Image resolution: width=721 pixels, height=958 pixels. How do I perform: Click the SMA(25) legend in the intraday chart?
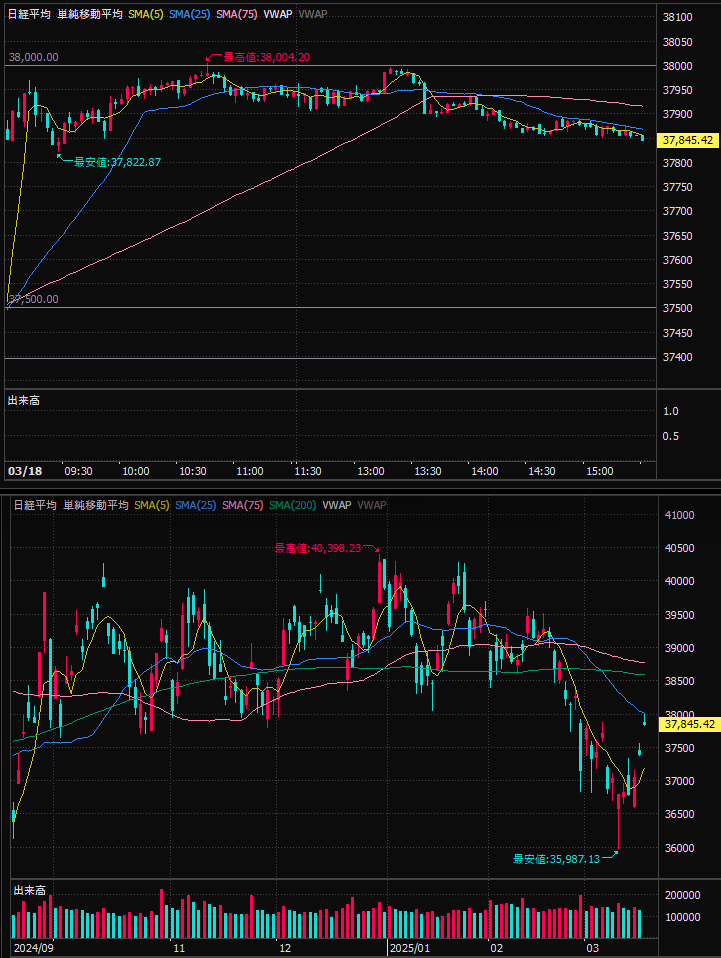189,14
